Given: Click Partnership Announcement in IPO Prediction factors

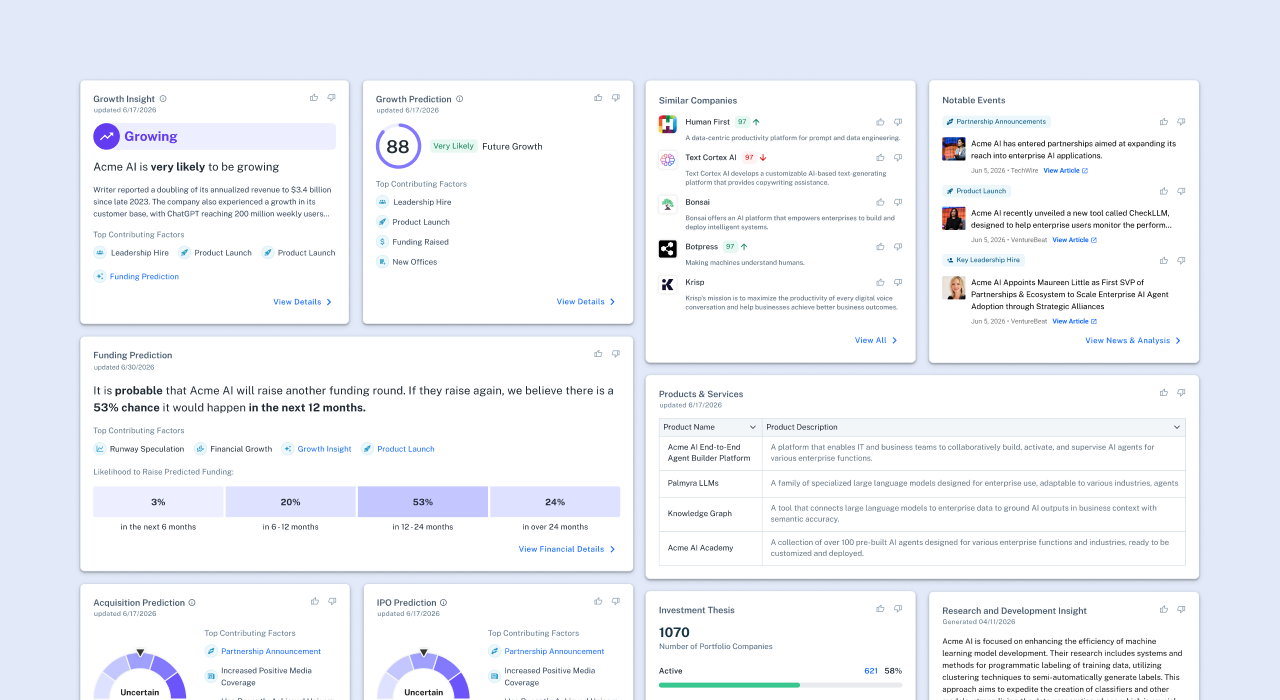Looking at the screenshot, I should click(x=546, y=651).
